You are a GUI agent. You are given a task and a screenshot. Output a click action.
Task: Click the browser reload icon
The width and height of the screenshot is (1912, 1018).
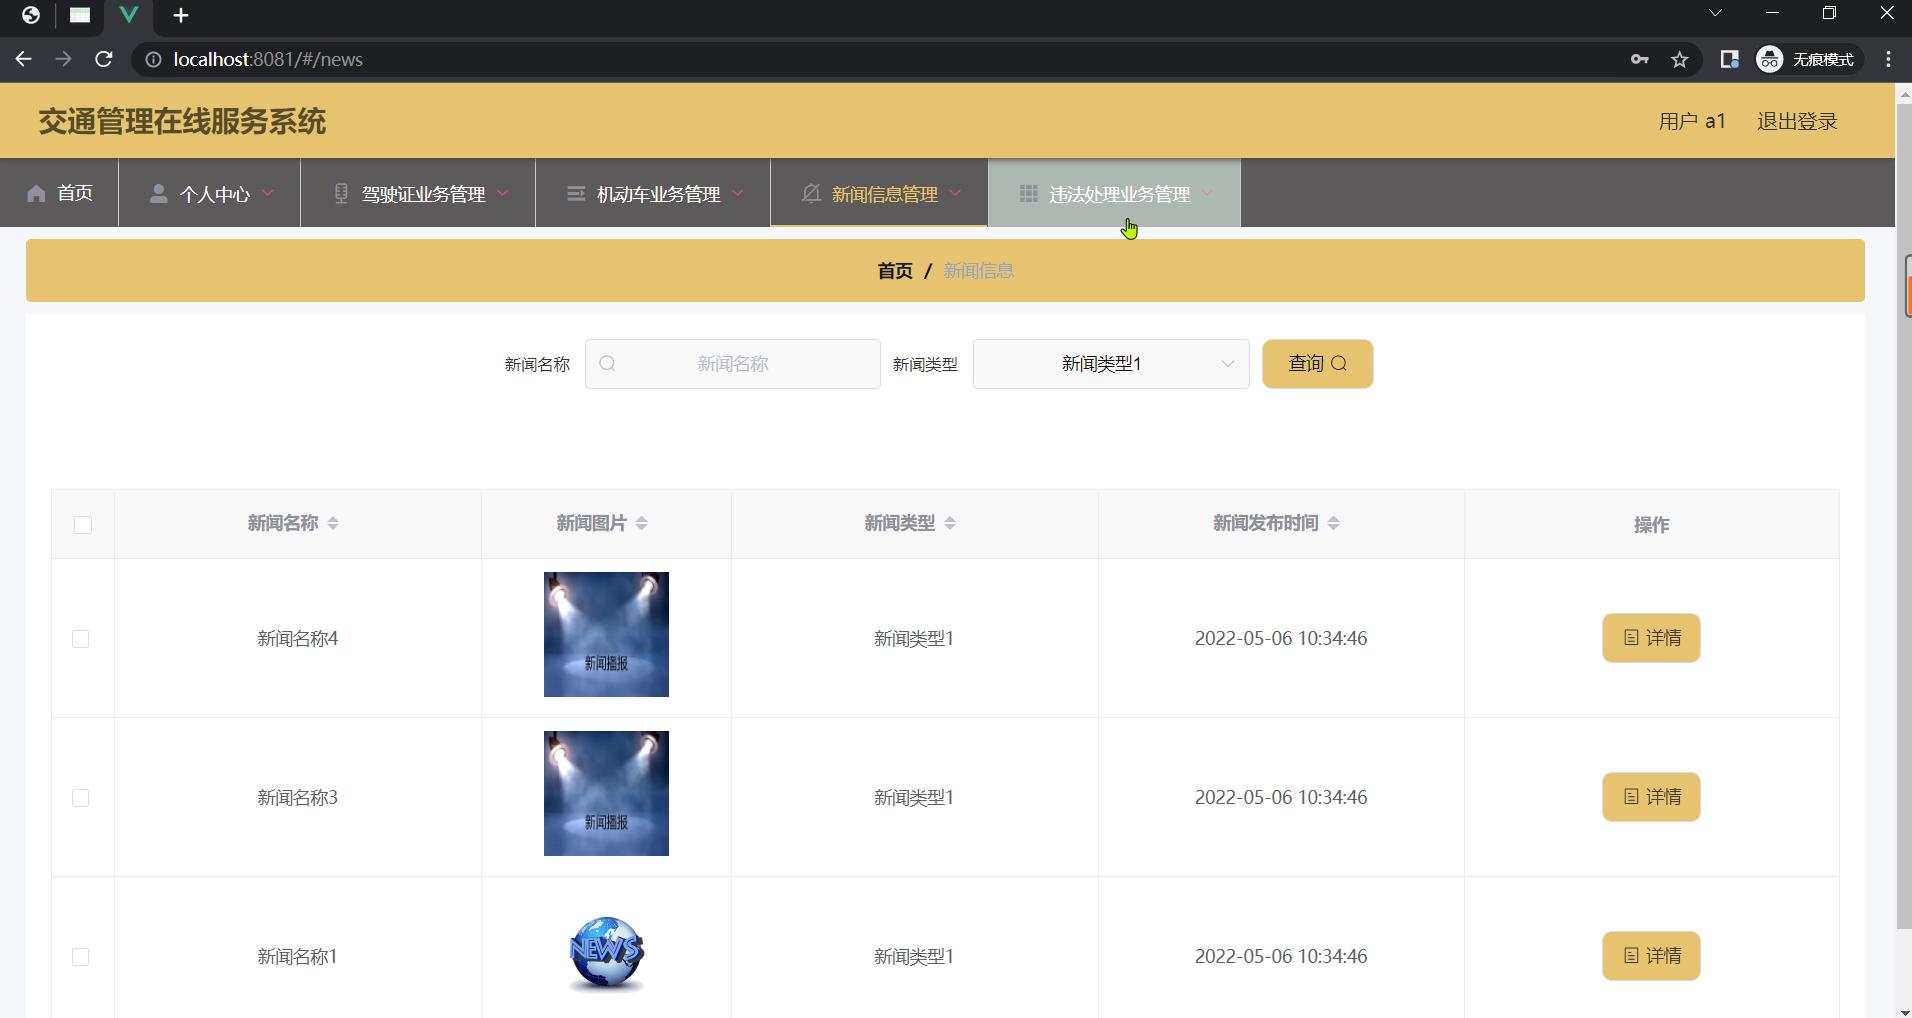[x=103, y=60]
